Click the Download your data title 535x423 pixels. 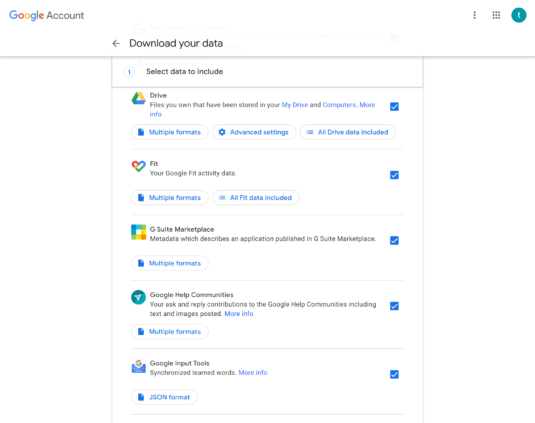click(176, 43)
